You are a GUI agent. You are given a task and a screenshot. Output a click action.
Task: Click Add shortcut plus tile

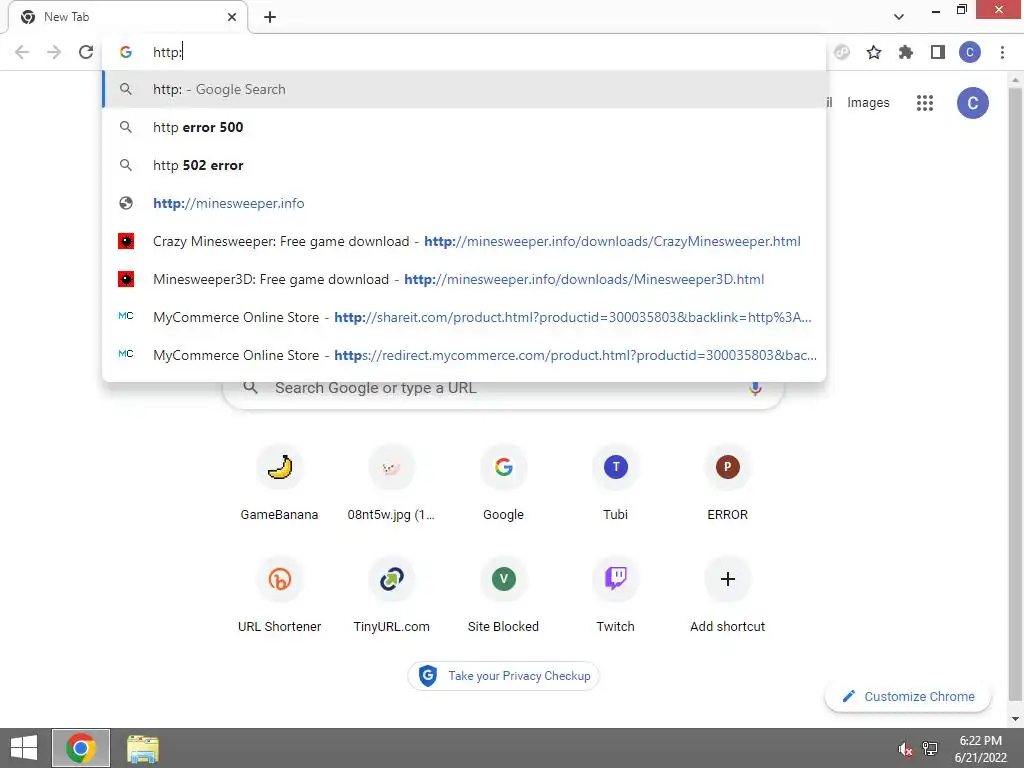pos(728,595)
